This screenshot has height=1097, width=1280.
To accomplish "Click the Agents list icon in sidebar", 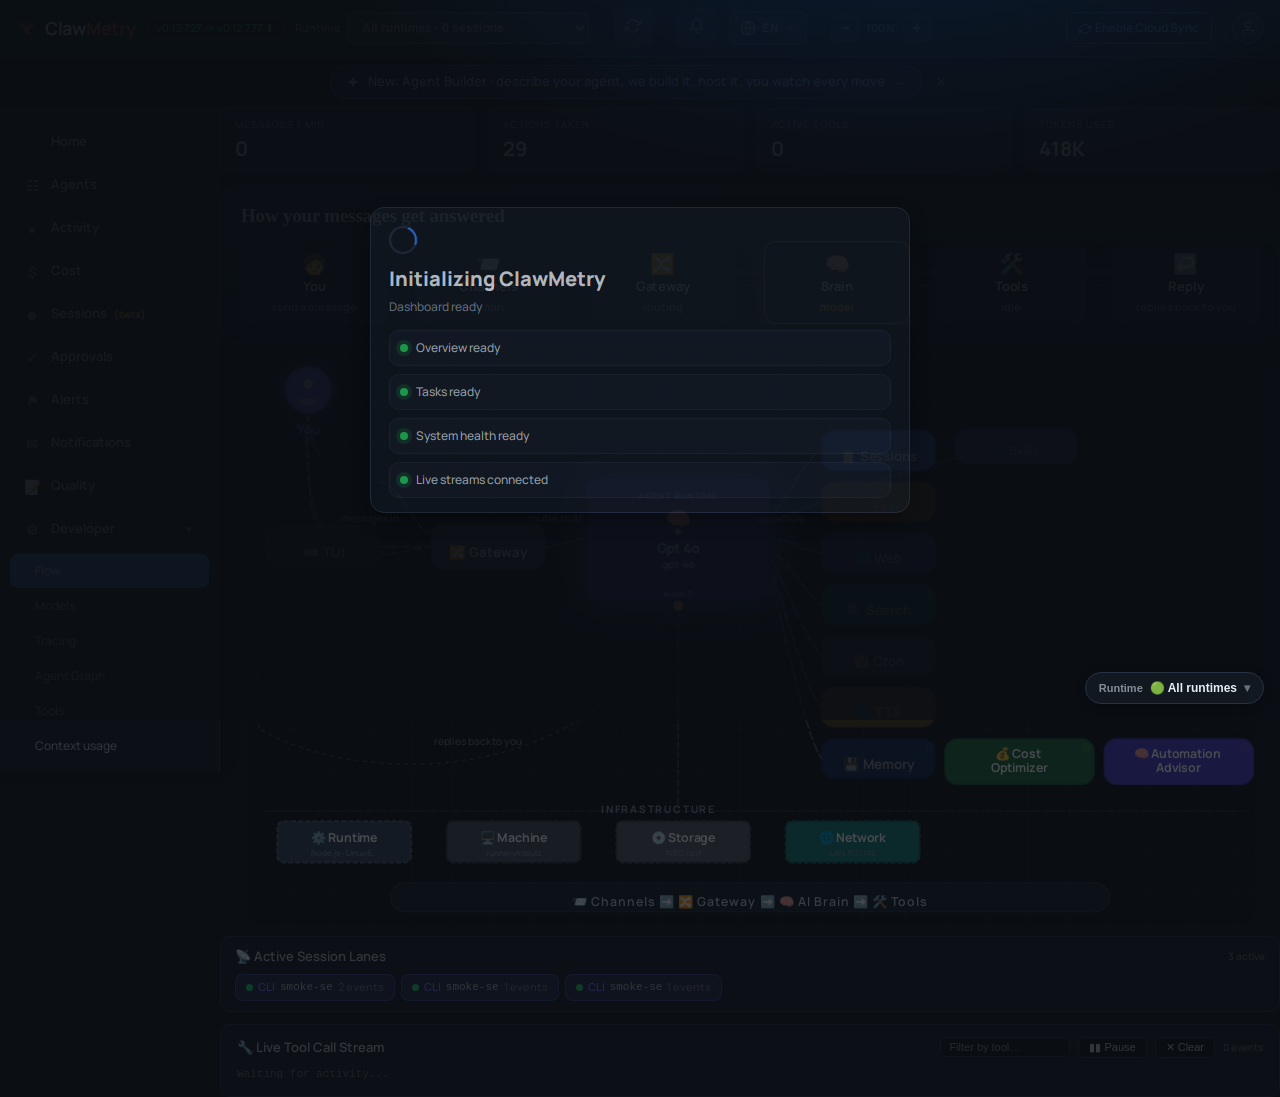I will pos(32,185).
